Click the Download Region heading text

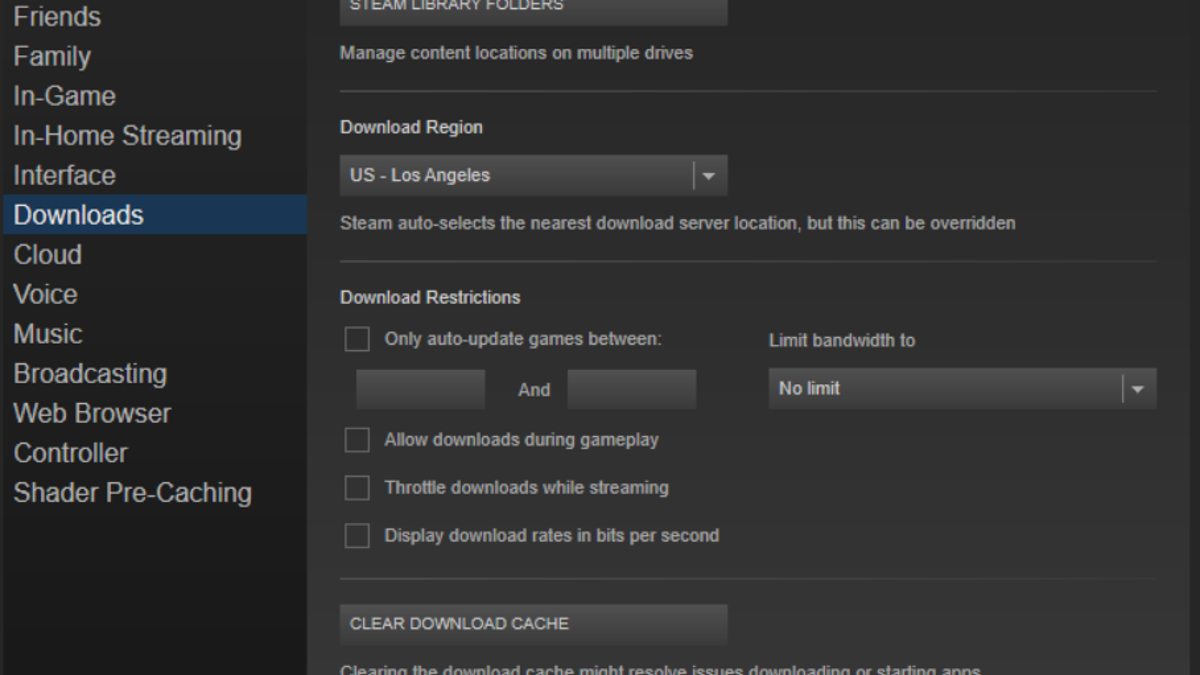click(x=411, y=128)
